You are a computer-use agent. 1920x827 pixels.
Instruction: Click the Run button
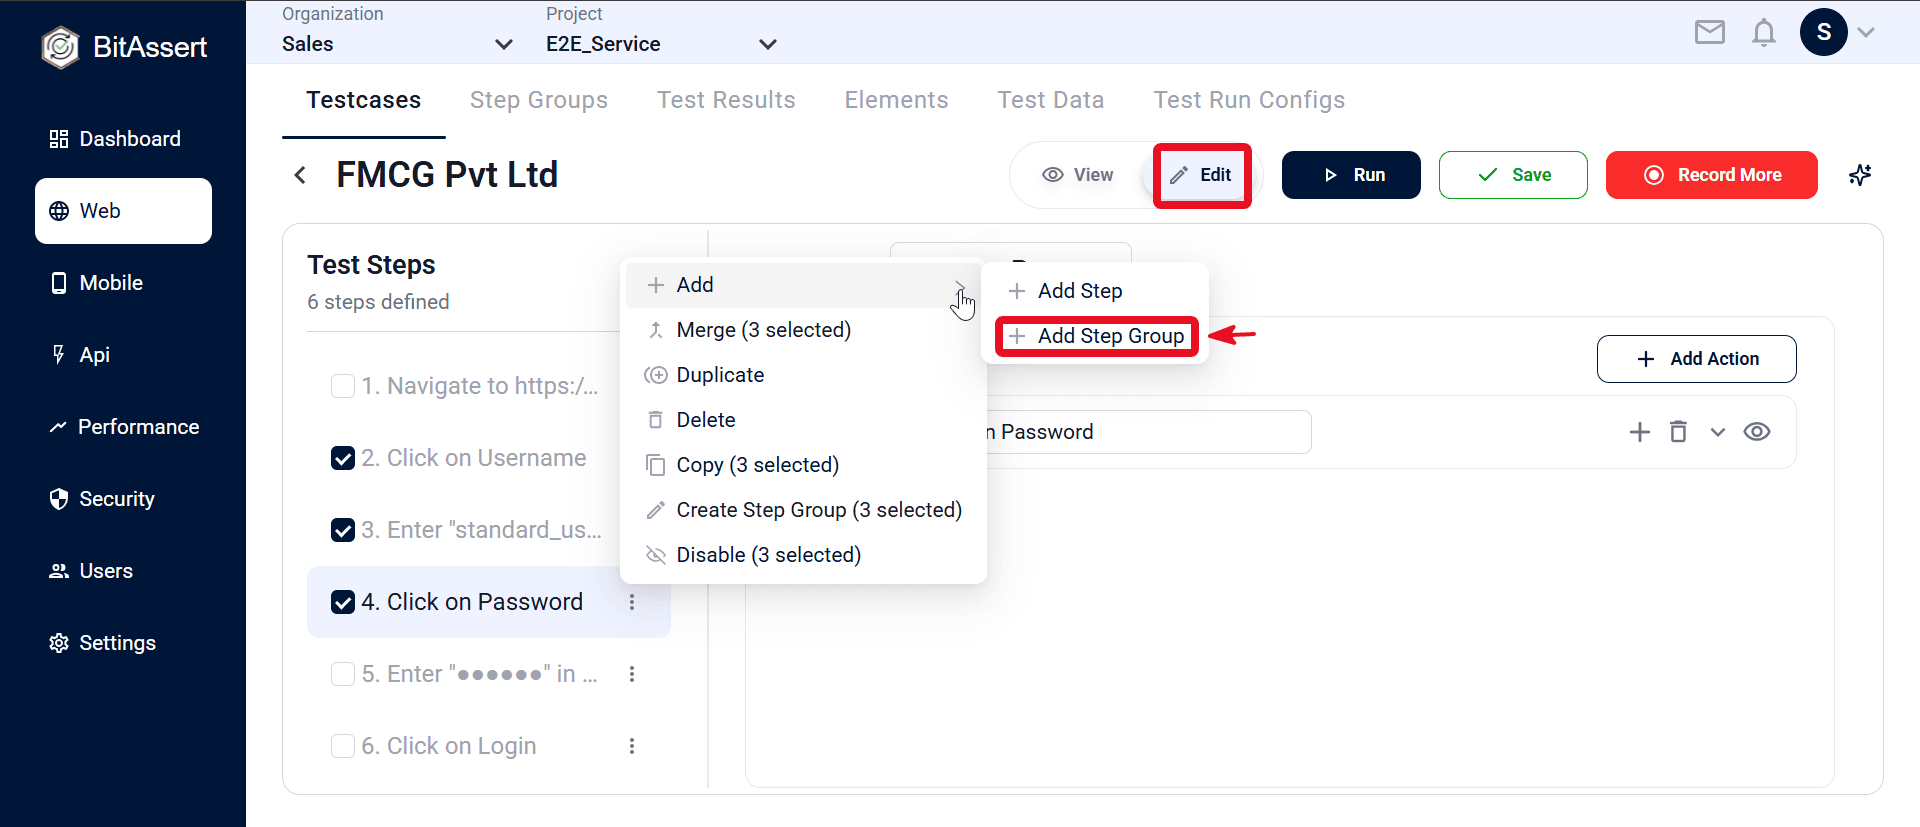1351,175
